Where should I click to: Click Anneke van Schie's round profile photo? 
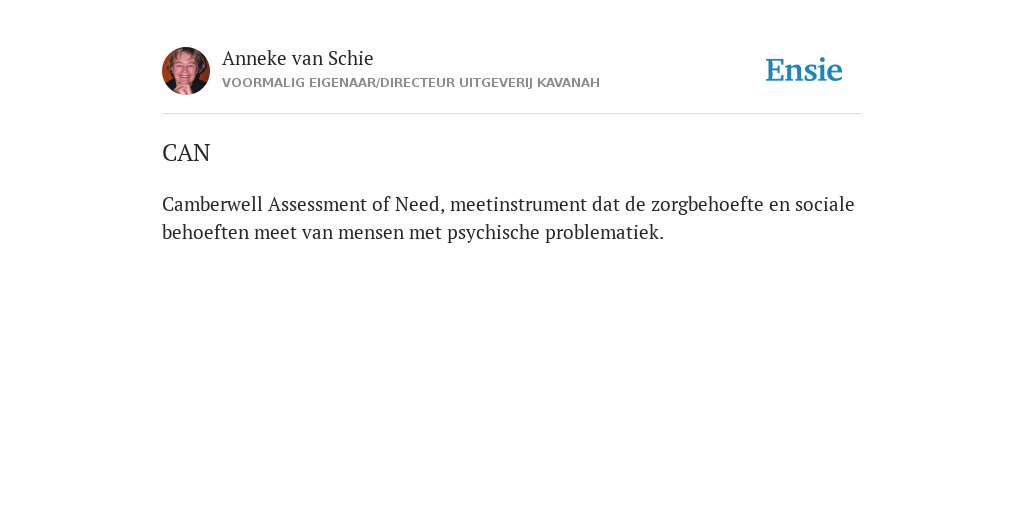click(x=186, y=71)
